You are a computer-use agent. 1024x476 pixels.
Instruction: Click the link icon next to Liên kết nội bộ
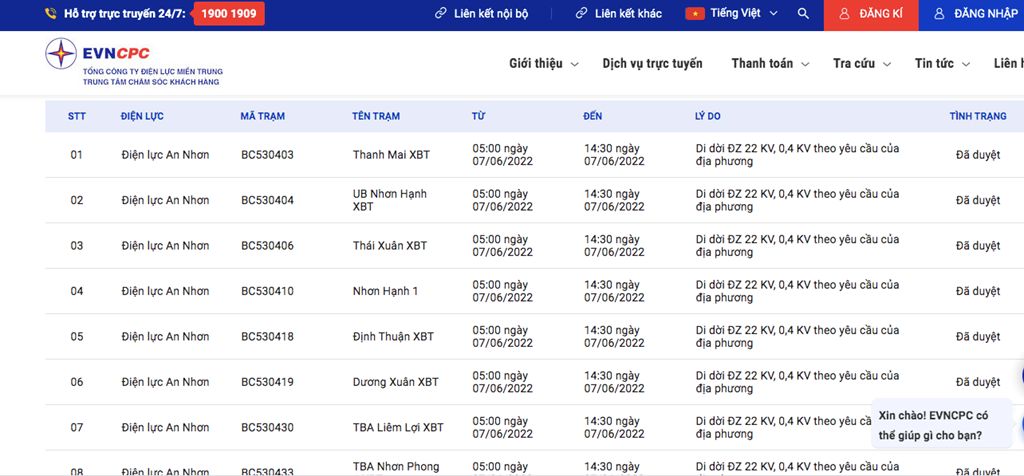441,14
